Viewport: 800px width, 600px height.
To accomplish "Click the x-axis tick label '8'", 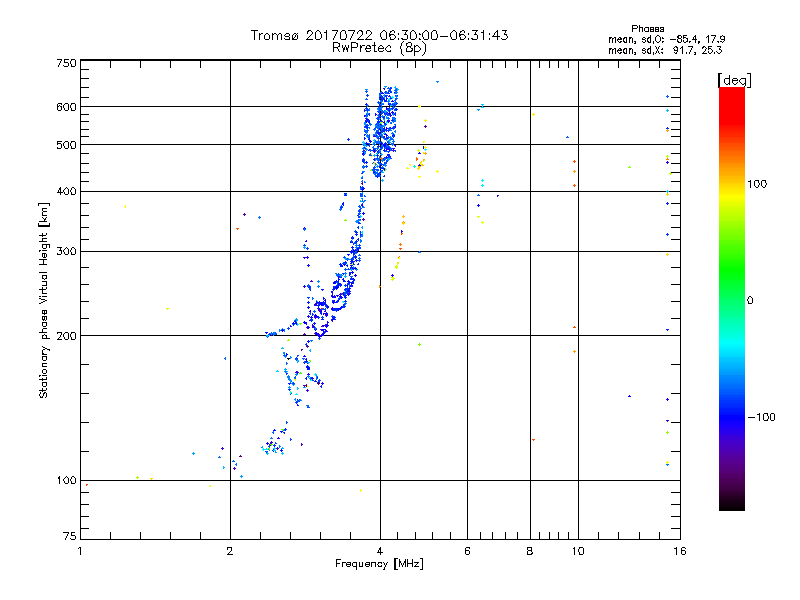I will click(530, 551).
